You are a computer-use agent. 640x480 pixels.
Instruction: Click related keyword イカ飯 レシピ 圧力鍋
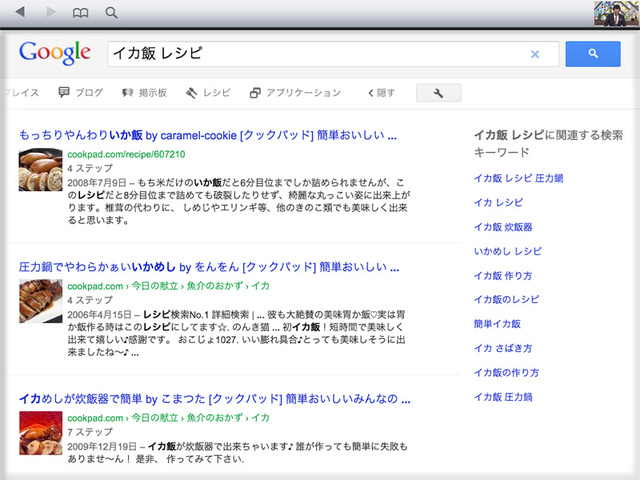coord(519,178)
